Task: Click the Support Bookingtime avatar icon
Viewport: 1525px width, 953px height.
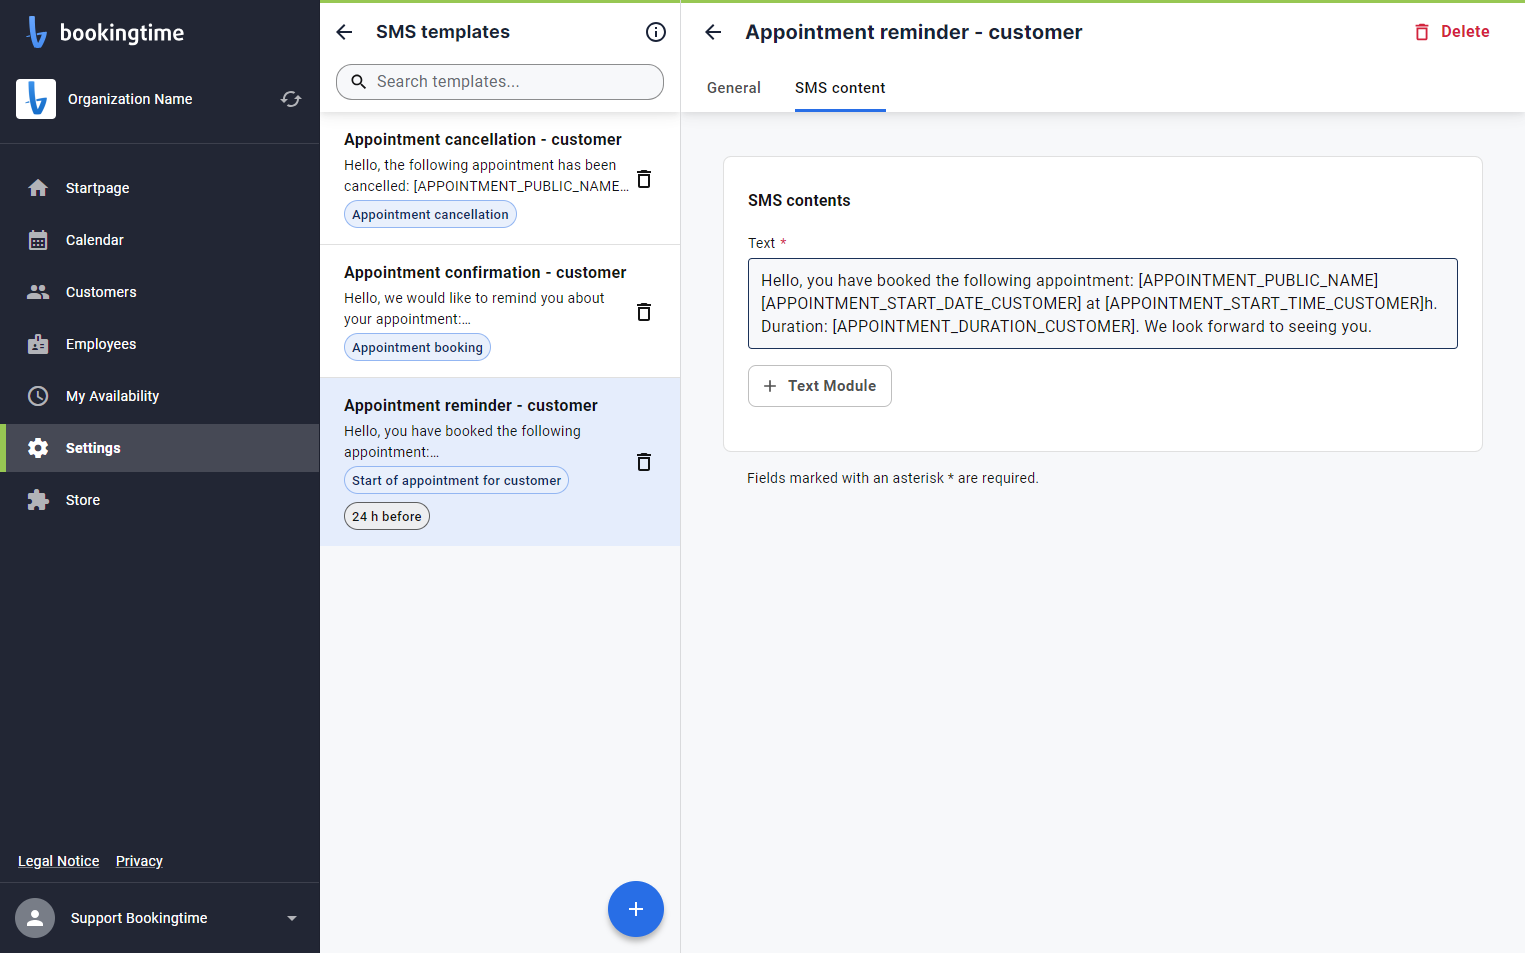Action: 35,918
